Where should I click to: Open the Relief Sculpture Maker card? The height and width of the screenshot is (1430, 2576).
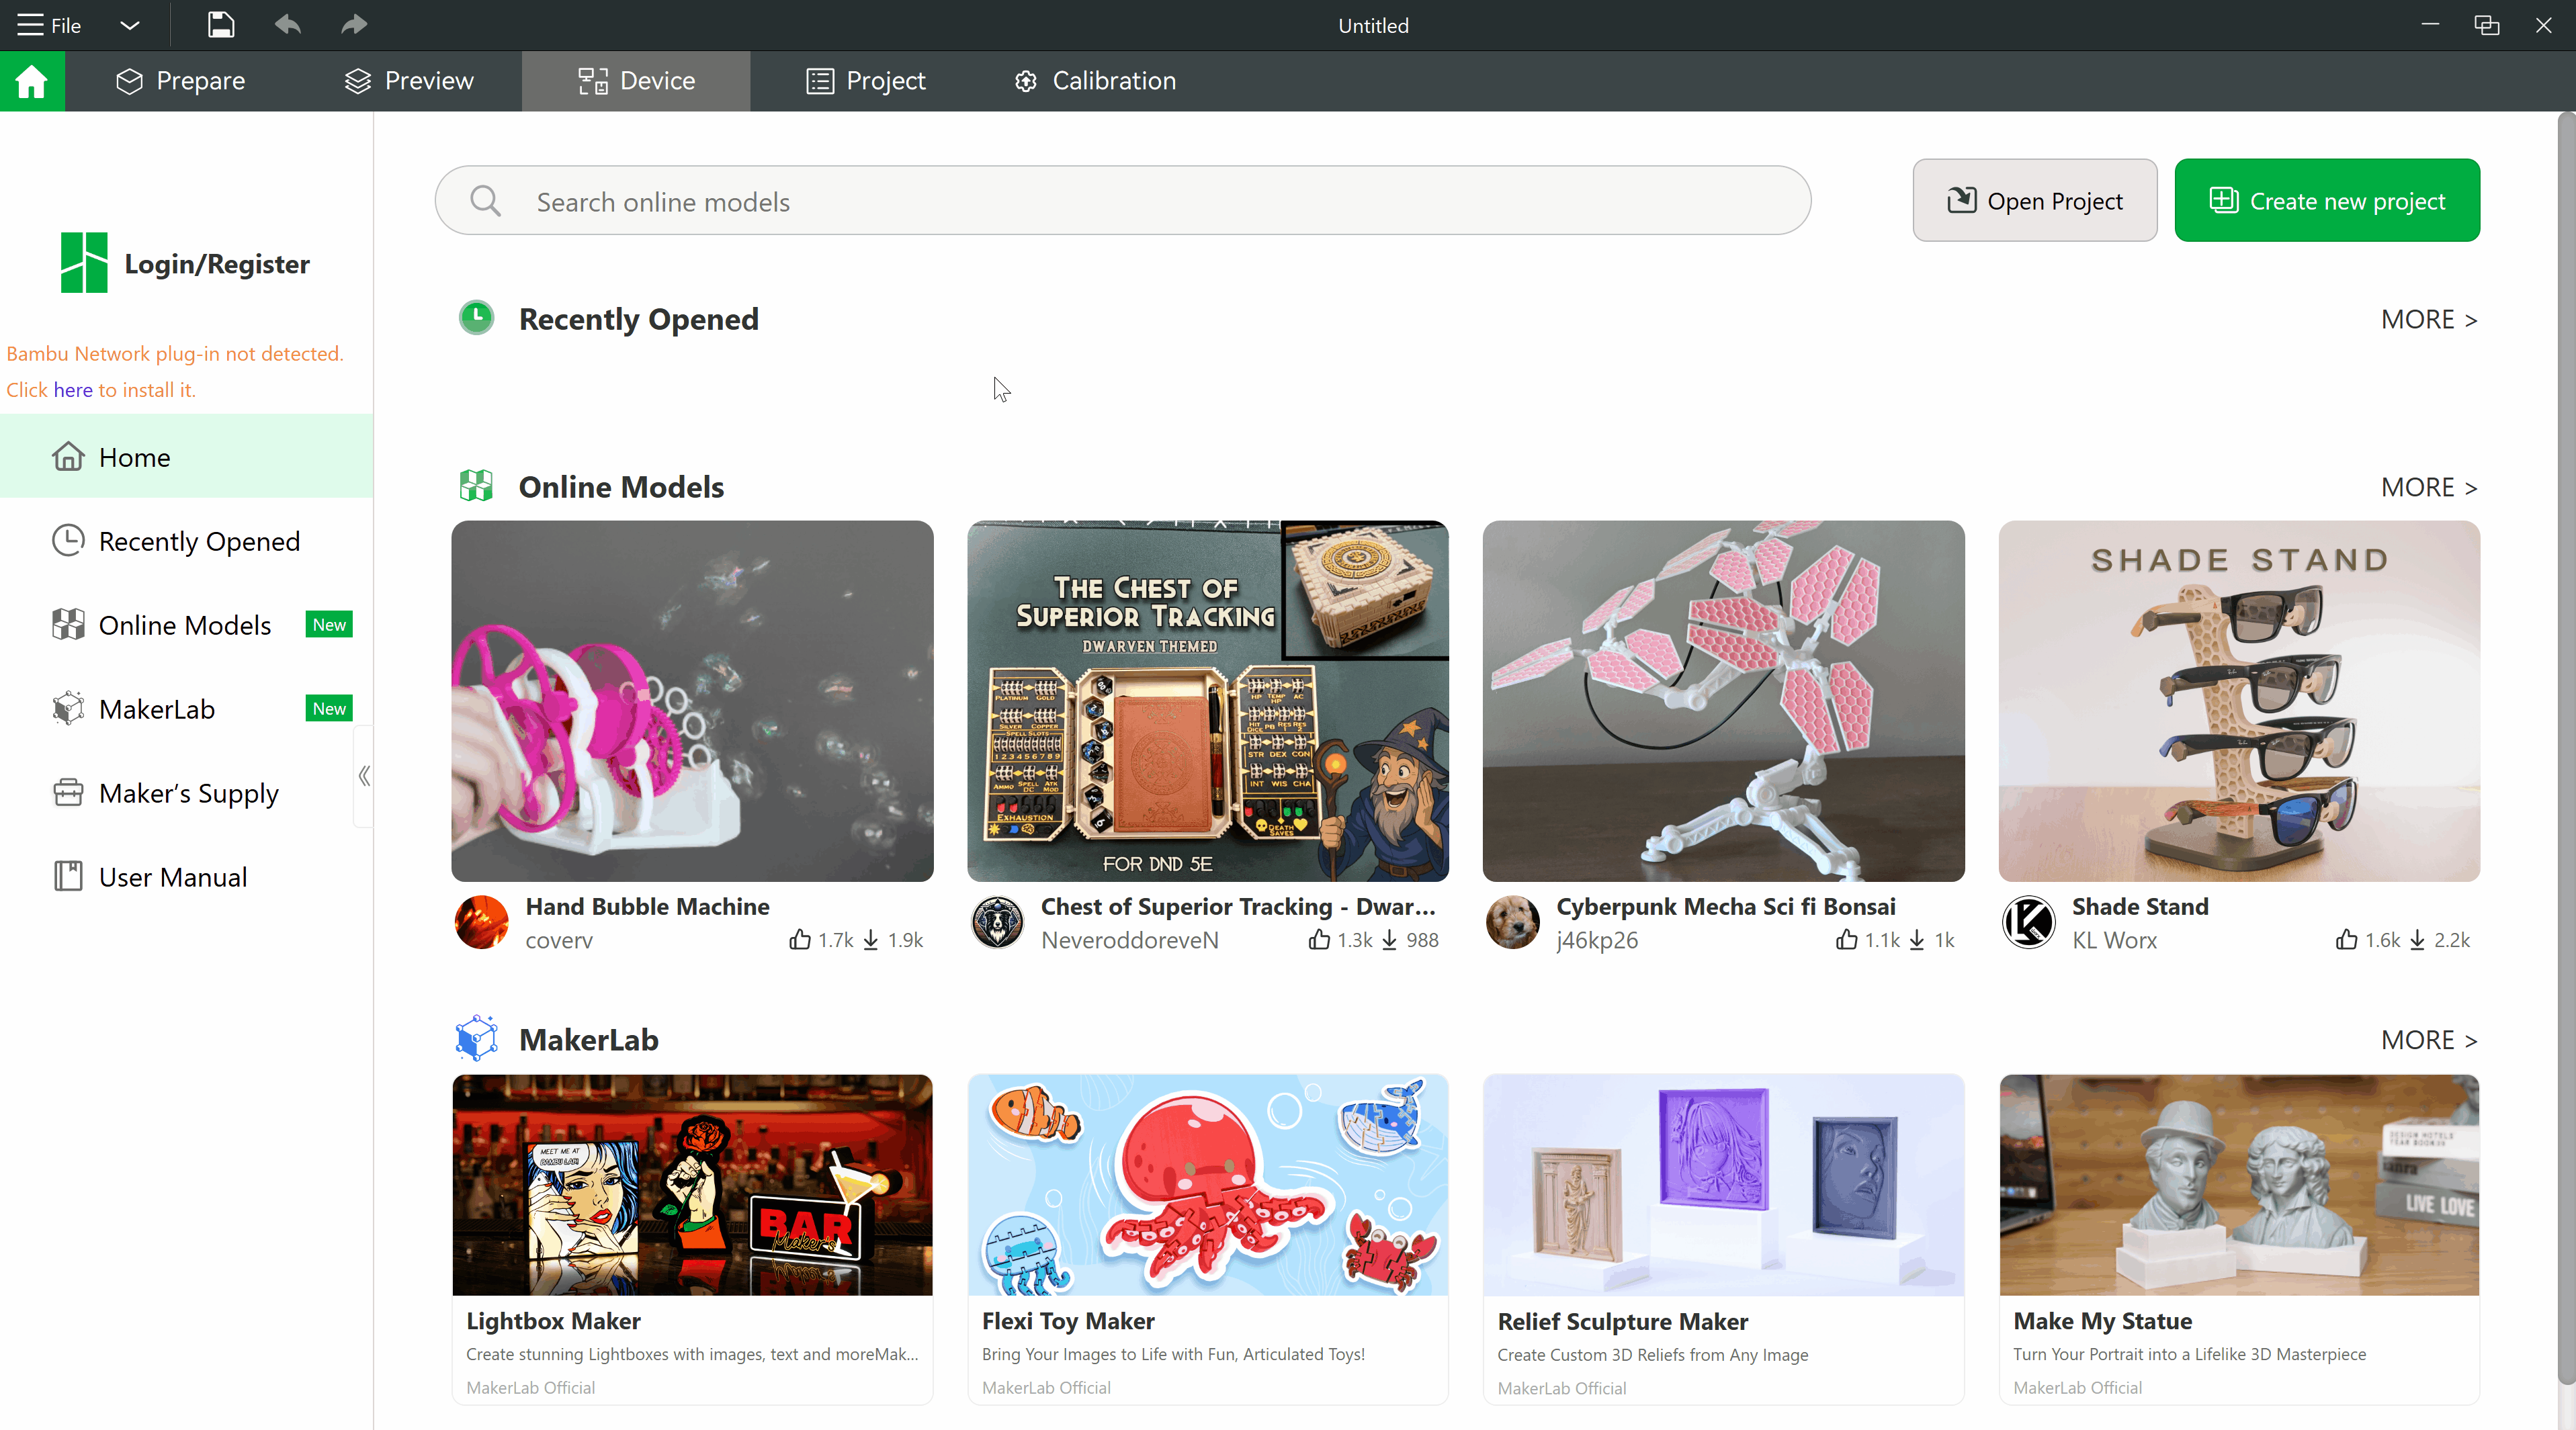click(x=1724, y=1239)
